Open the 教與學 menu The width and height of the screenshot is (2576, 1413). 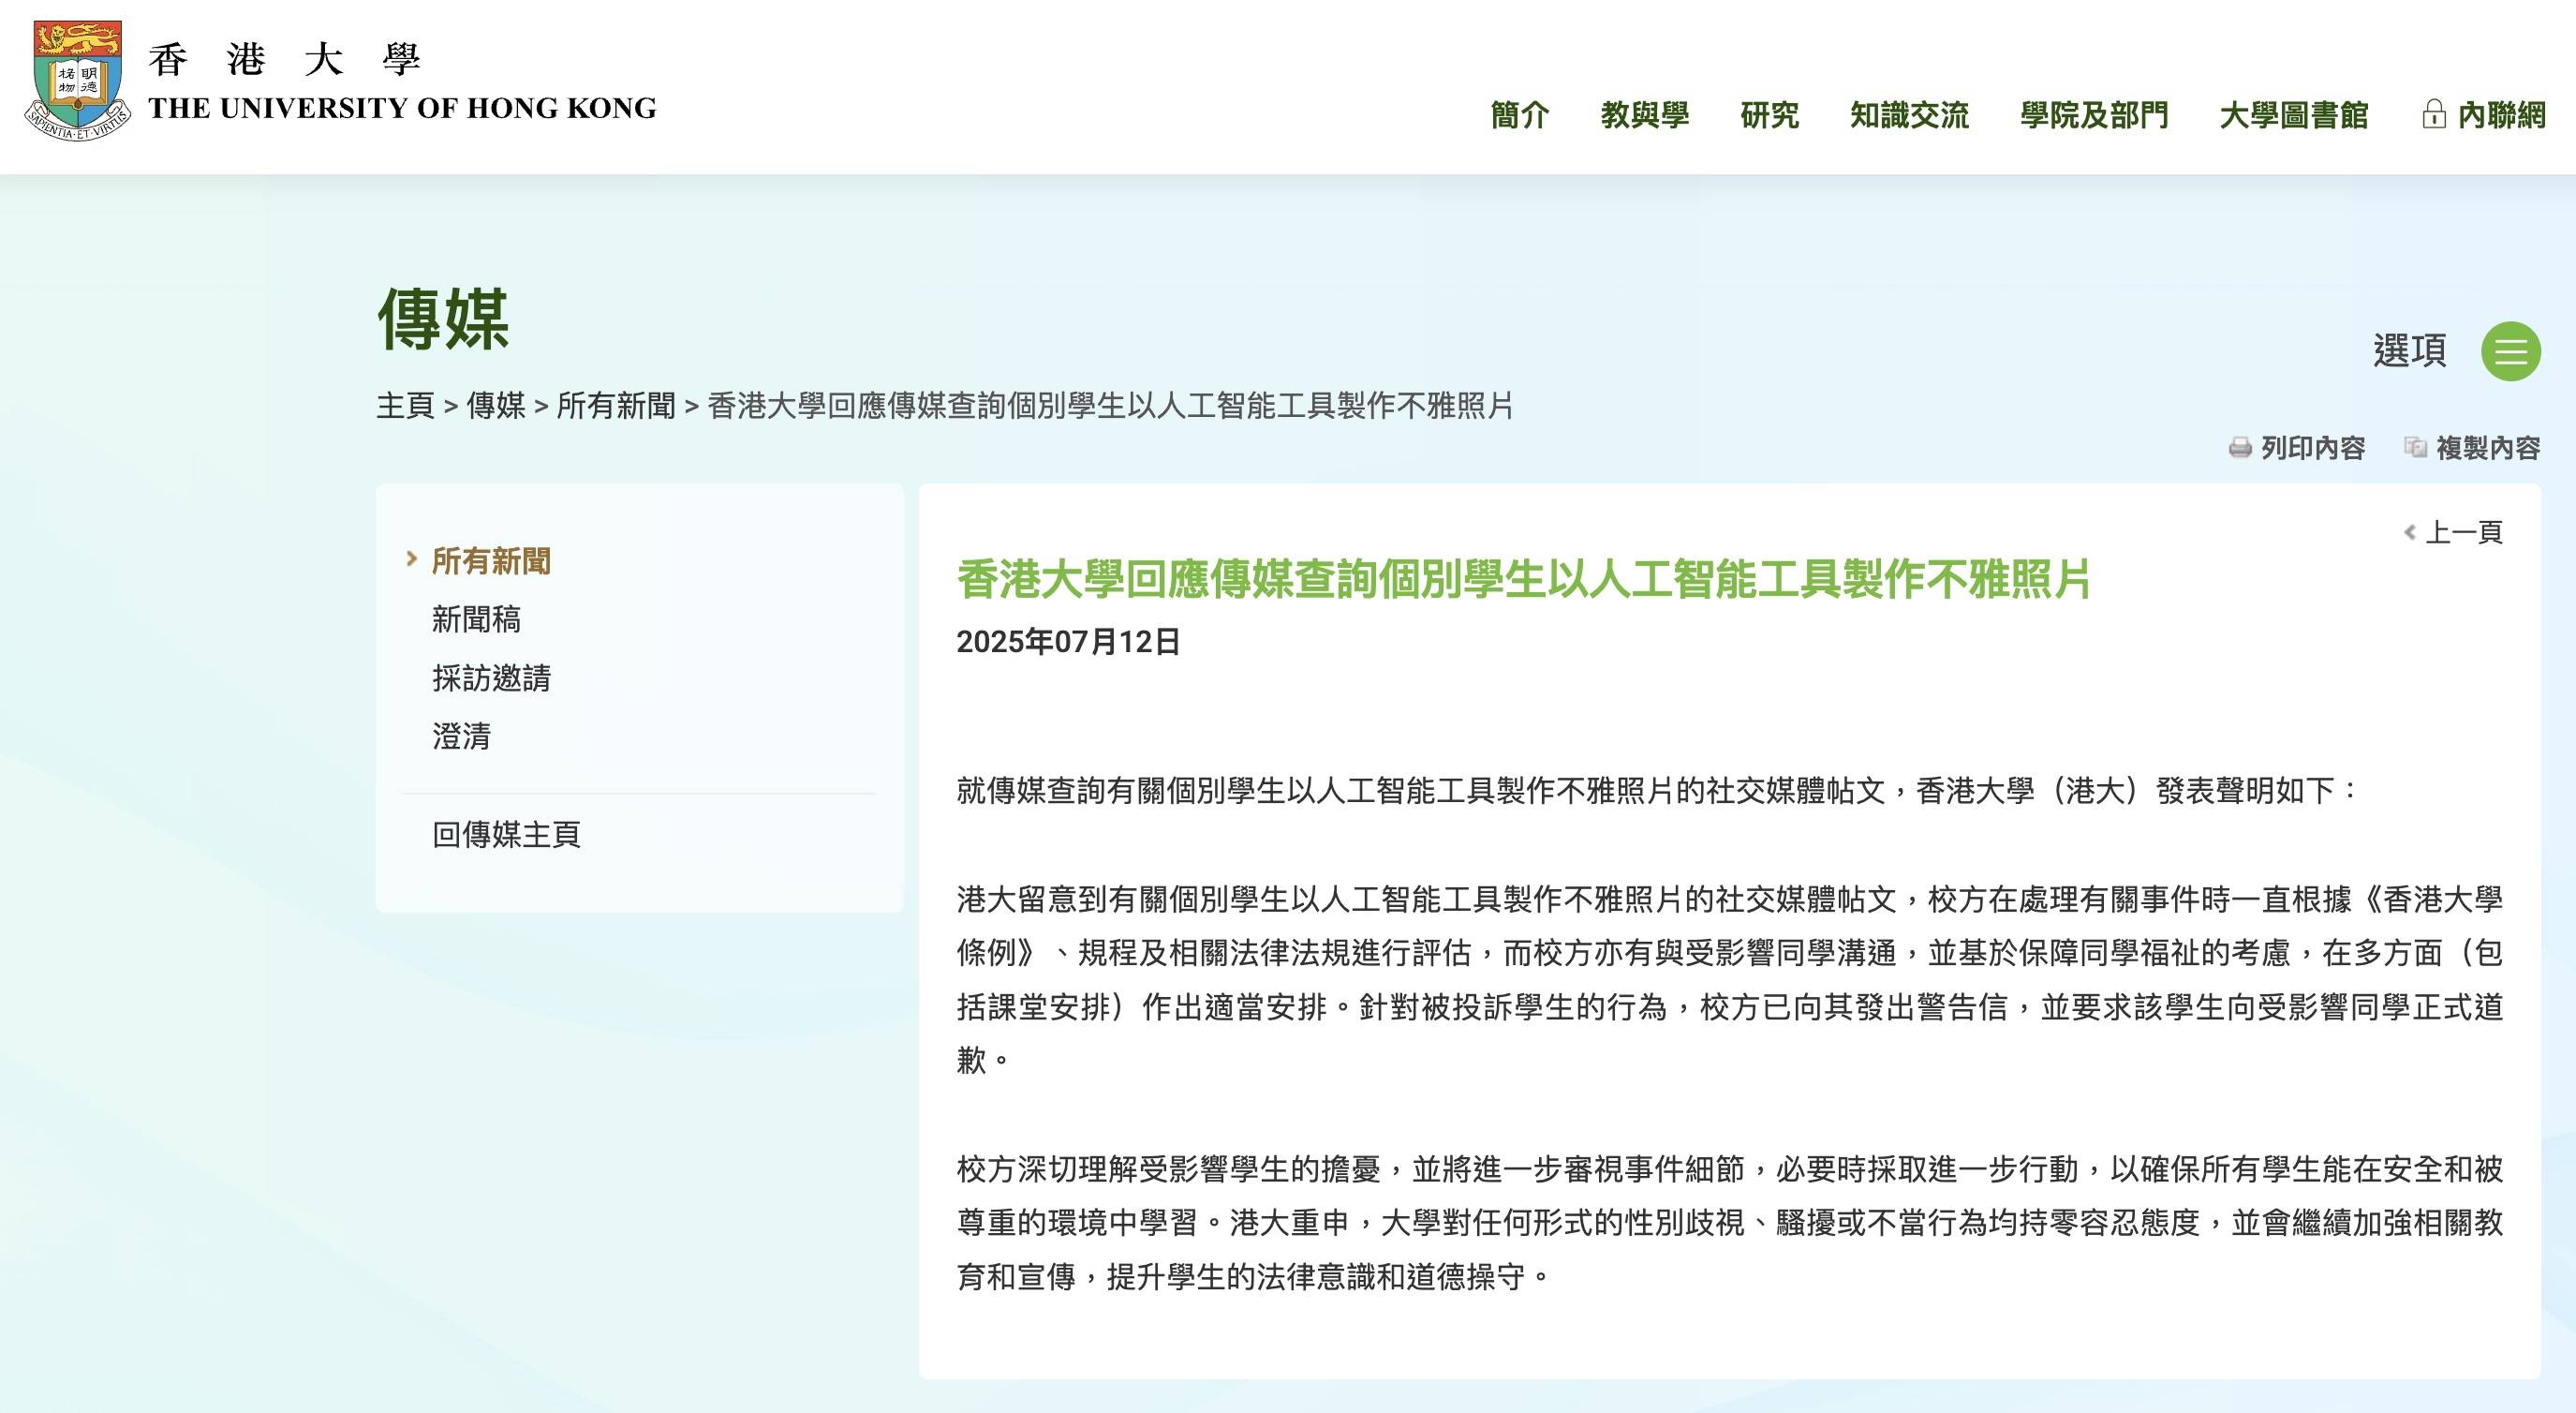1644,115
